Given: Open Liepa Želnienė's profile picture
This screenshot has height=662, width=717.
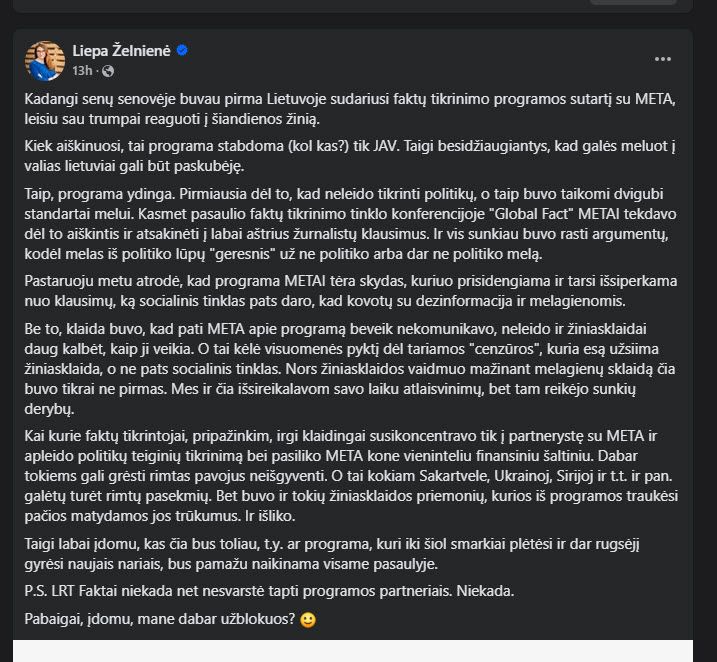Looking at the screenshot, I should [45, 61].
